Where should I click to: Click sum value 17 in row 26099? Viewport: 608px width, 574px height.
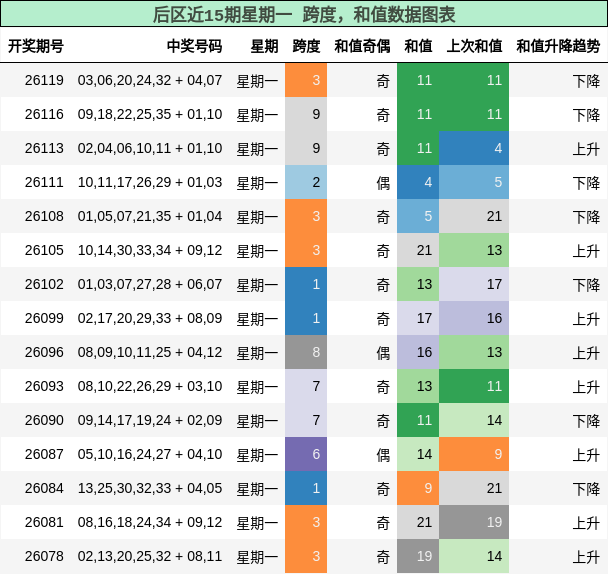pyautogui.click(x=418, y=318)
